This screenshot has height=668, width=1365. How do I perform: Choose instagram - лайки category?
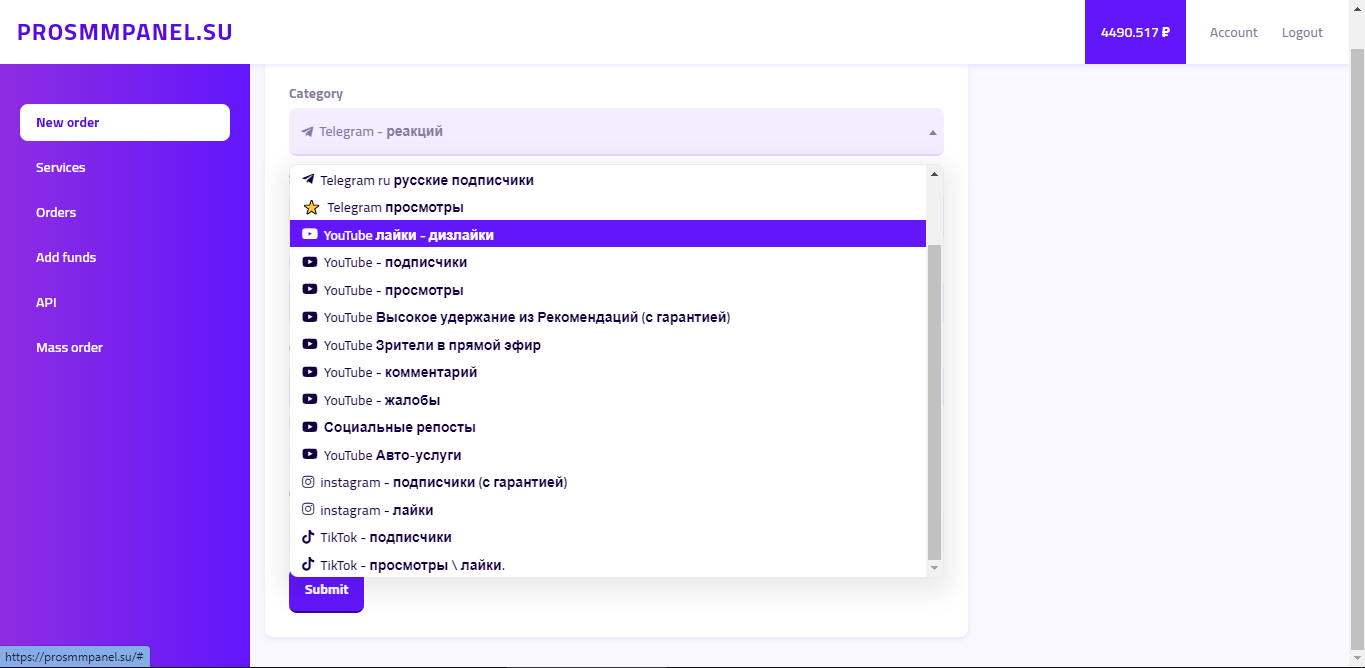pyautogui.click(x=608, y=510)
